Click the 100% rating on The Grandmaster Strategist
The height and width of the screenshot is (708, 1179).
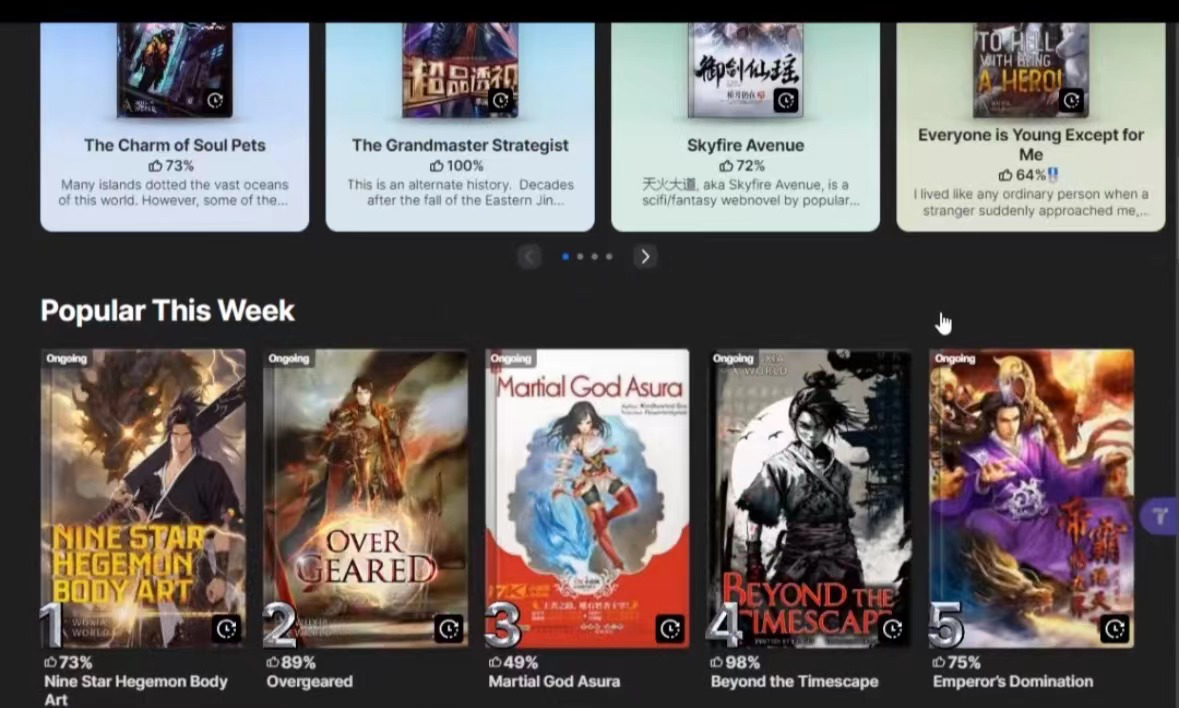click(465, 165)
